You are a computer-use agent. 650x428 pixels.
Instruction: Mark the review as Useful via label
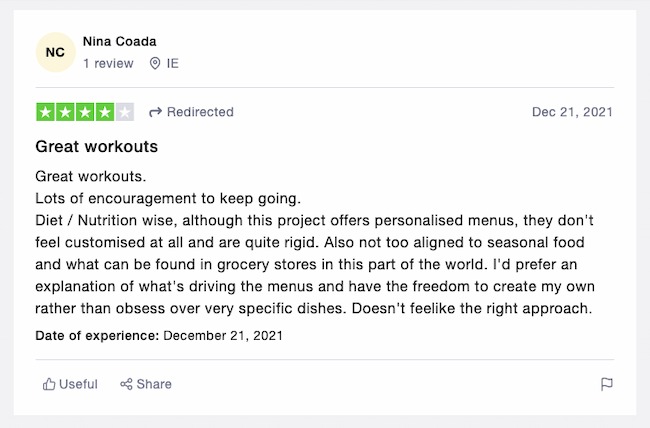79,384
